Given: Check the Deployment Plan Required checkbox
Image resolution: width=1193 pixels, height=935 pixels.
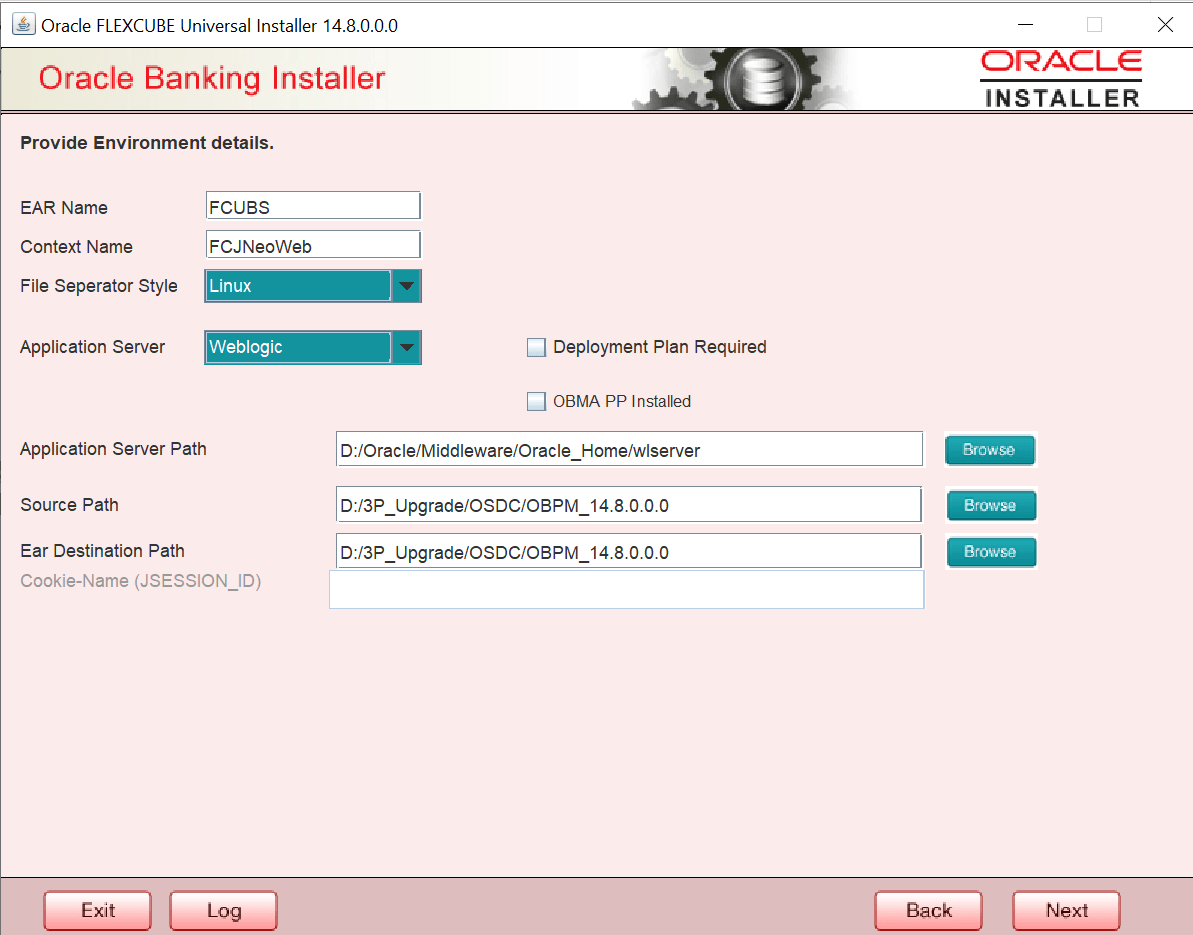Looking at the screenshot, I should click(536, 348).
